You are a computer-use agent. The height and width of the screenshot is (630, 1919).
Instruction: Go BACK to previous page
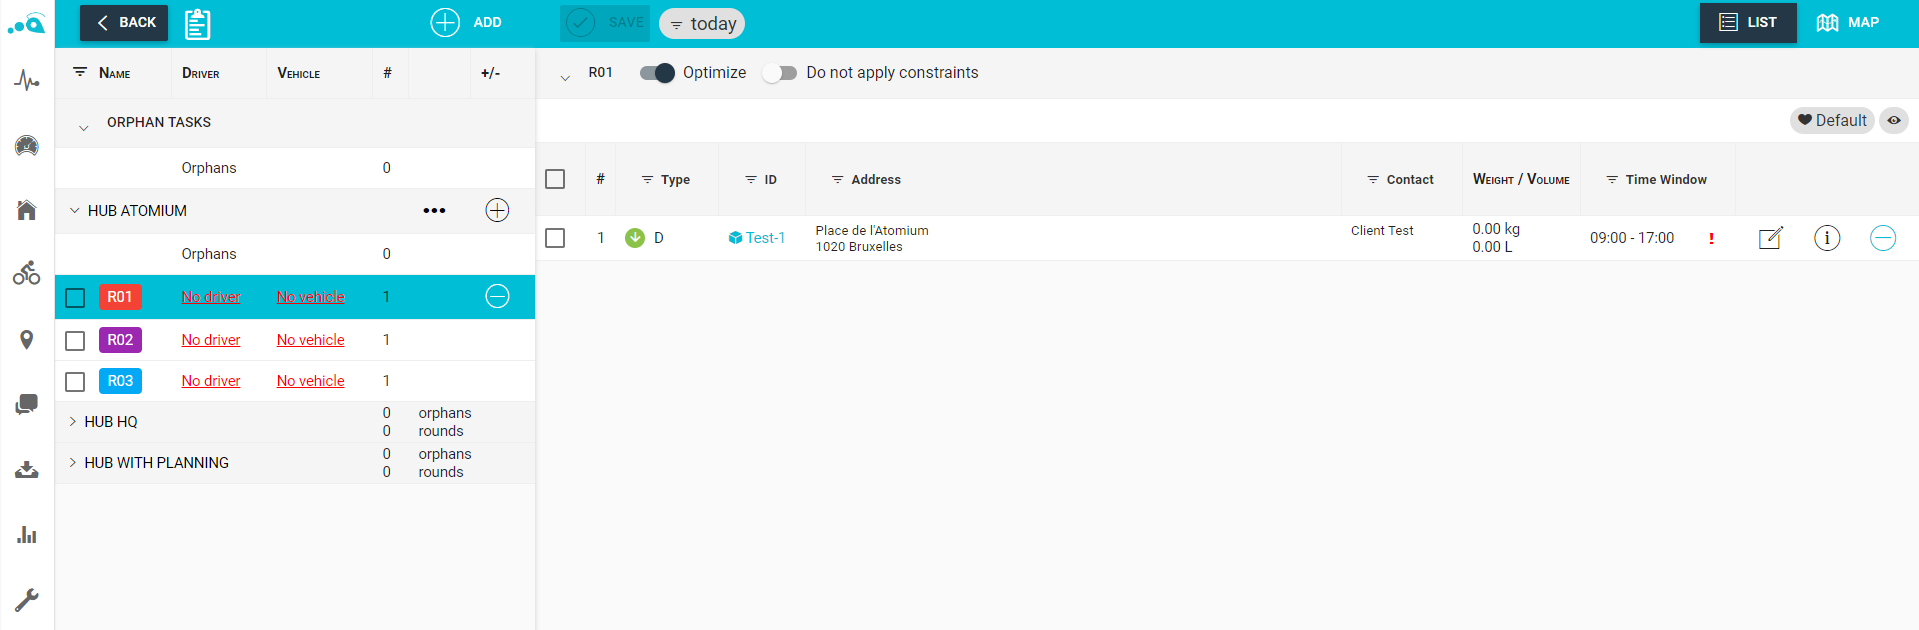click(124, 22)
